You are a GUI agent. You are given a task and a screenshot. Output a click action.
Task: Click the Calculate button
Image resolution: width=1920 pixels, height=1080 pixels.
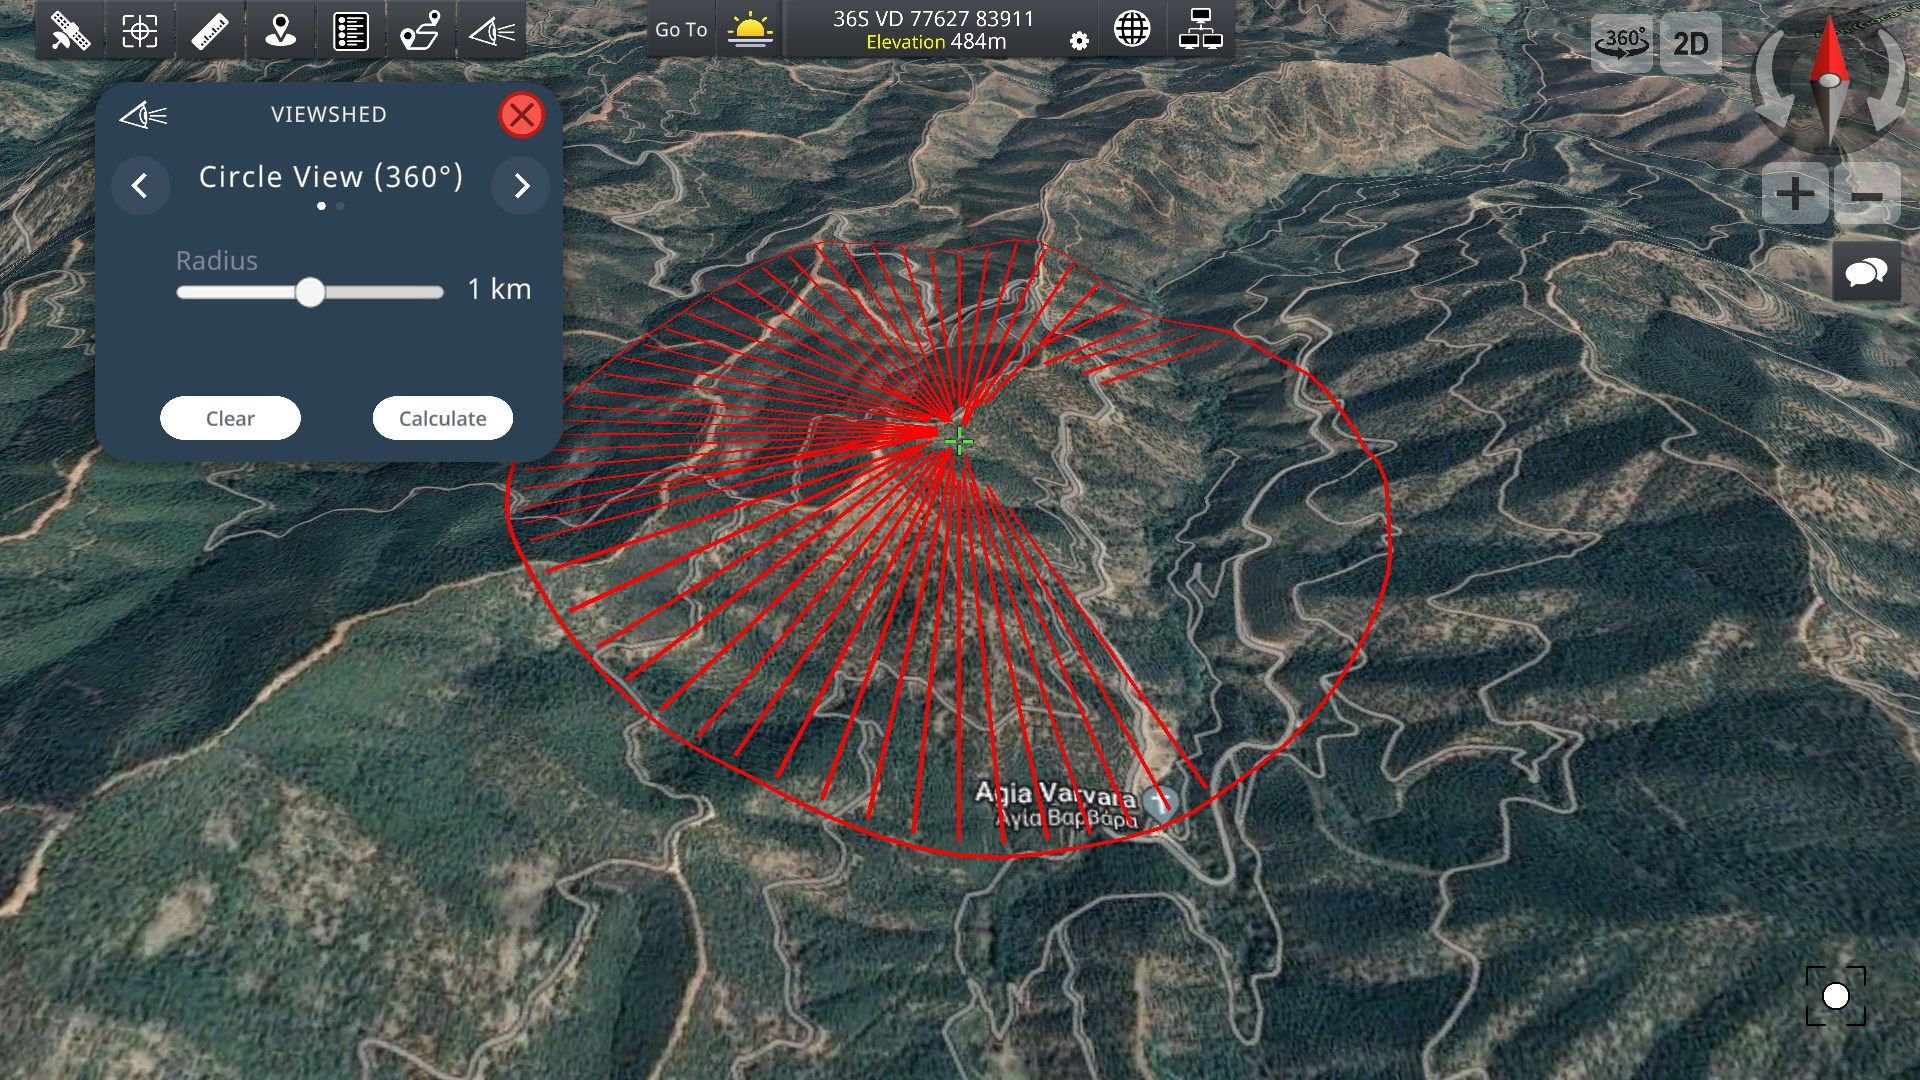point(443,418)
